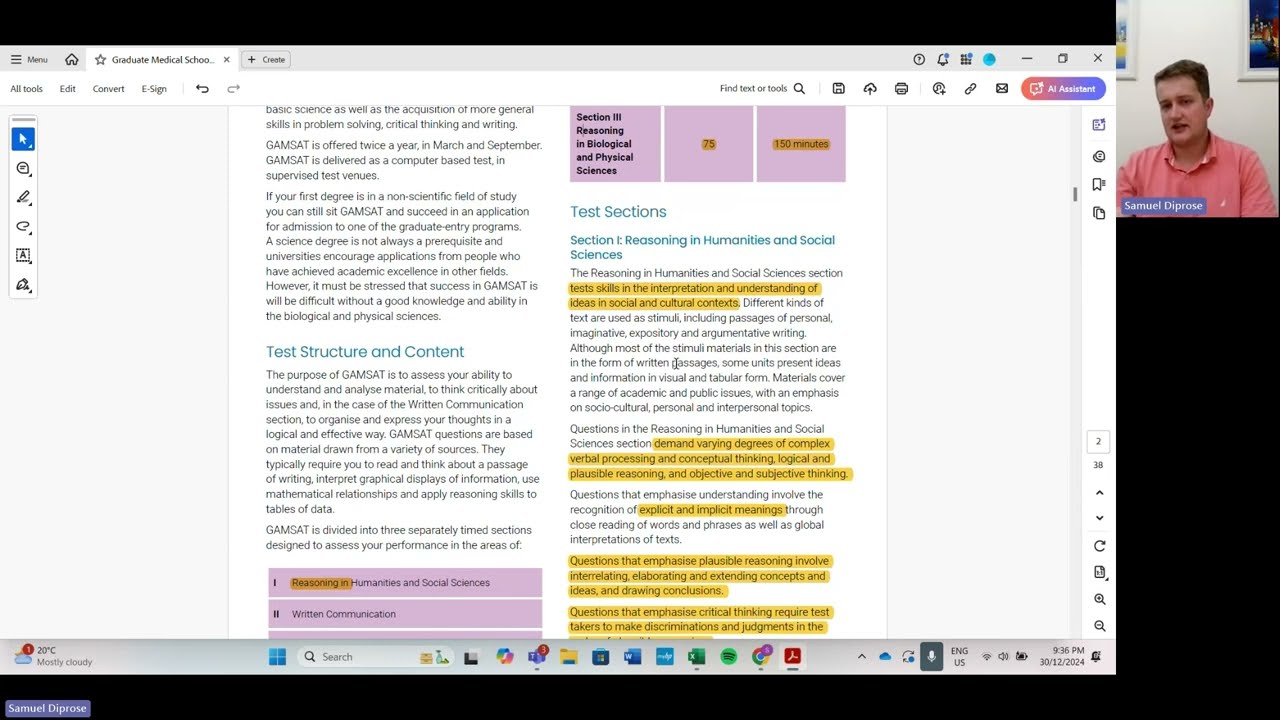The width and height of the screenshot is (1280, 720).
Task: Open the Adobe apps grid
Action: point(966,59)
